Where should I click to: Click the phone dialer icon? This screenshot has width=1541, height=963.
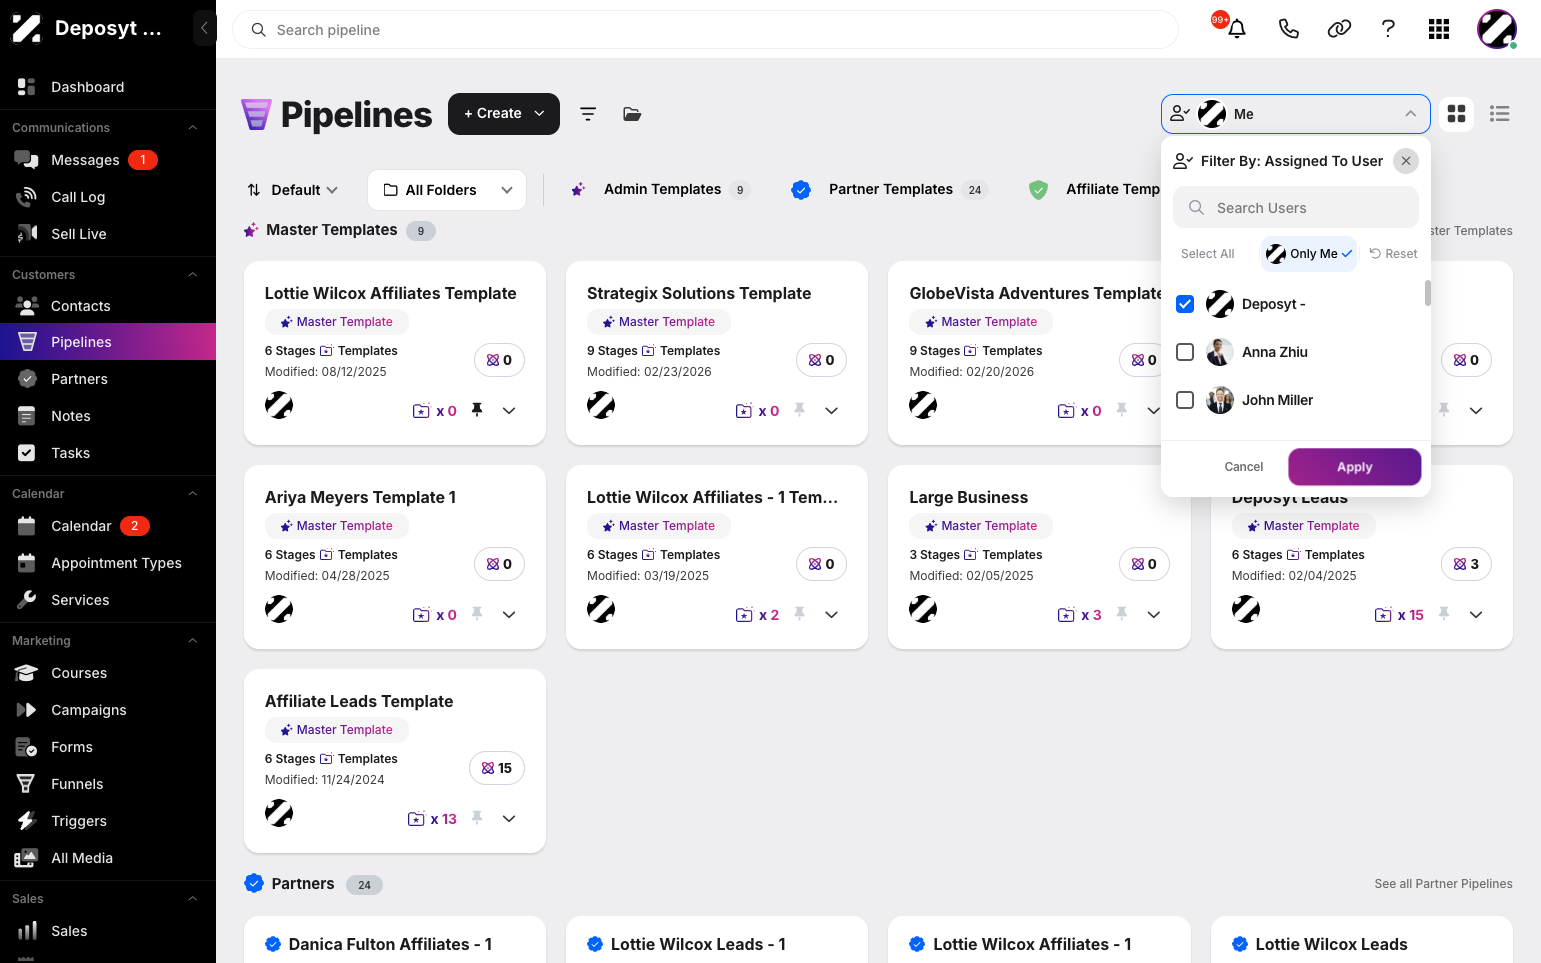1288,29
